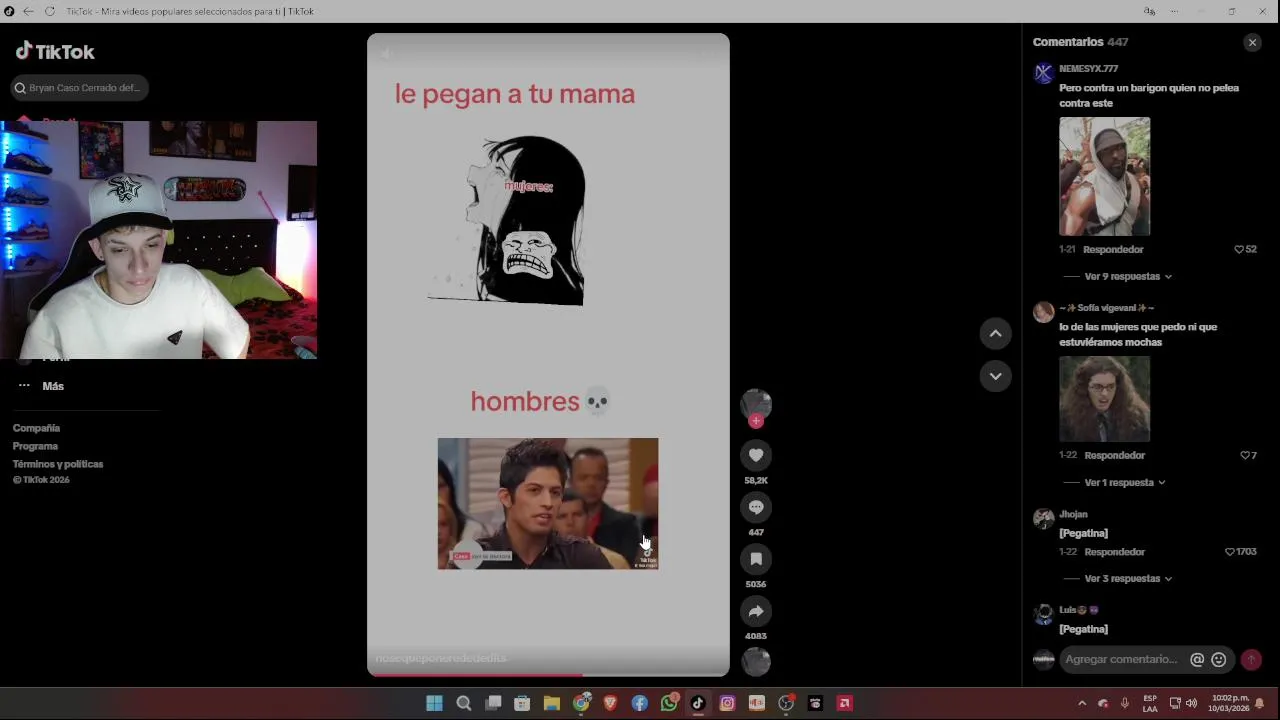Post comment with red send arrow
The height and width of the screenshot is (720, 1280).
pos(1251,659)
